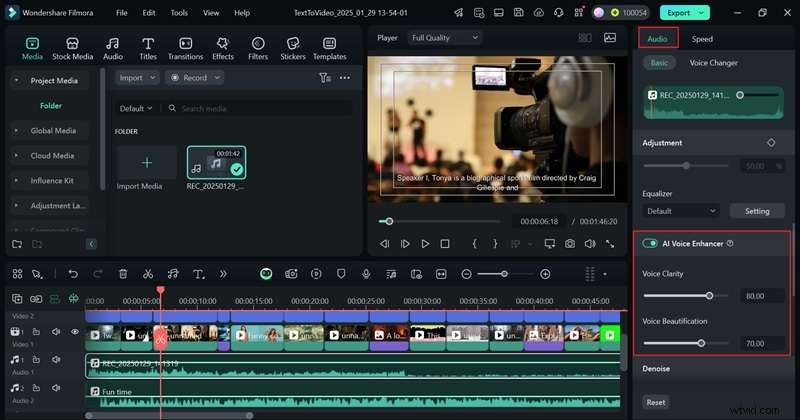Open the Edit menu
Viewport: 800px width, 420px height.
tap(149, 13)
